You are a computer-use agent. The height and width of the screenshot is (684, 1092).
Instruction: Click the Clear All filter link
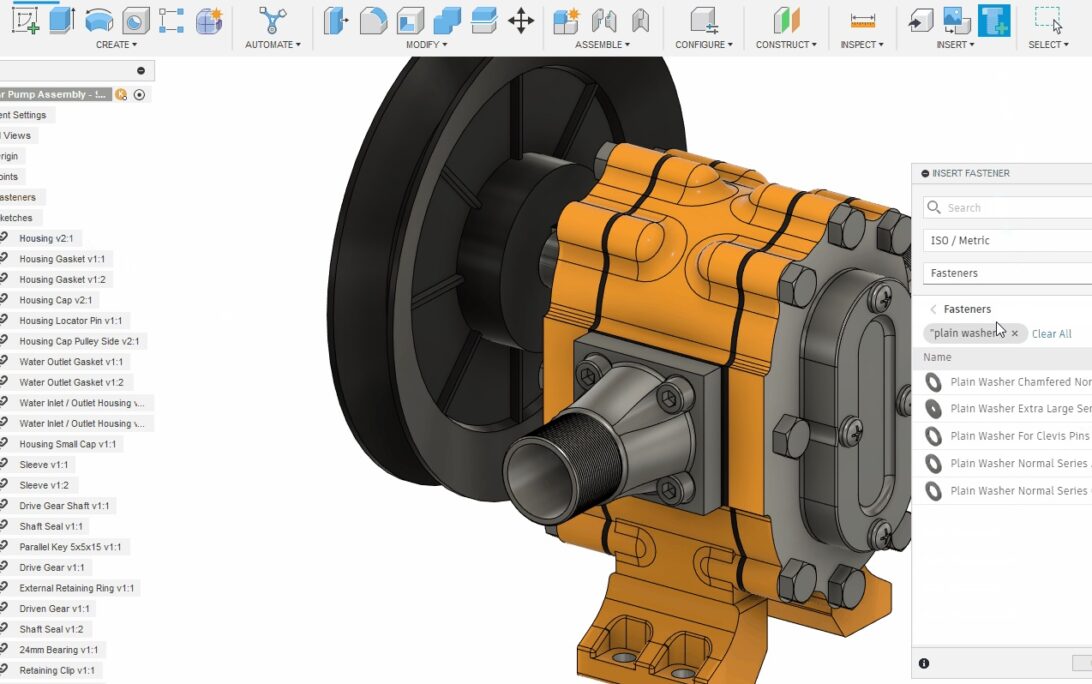click(x=1051, y=334)
